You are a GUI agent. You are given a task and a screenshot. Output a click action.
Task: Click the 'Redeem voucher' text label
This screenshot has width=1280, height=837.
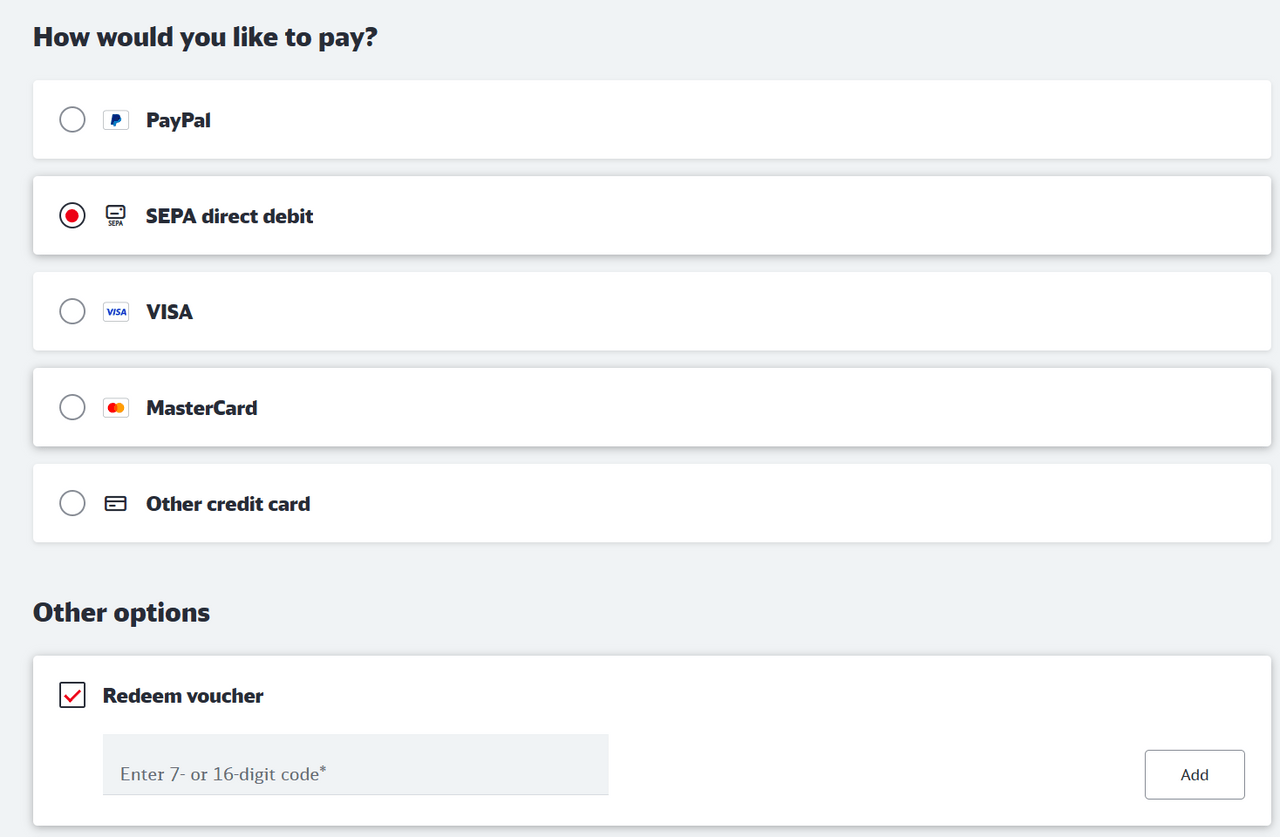tap(183, 696)
